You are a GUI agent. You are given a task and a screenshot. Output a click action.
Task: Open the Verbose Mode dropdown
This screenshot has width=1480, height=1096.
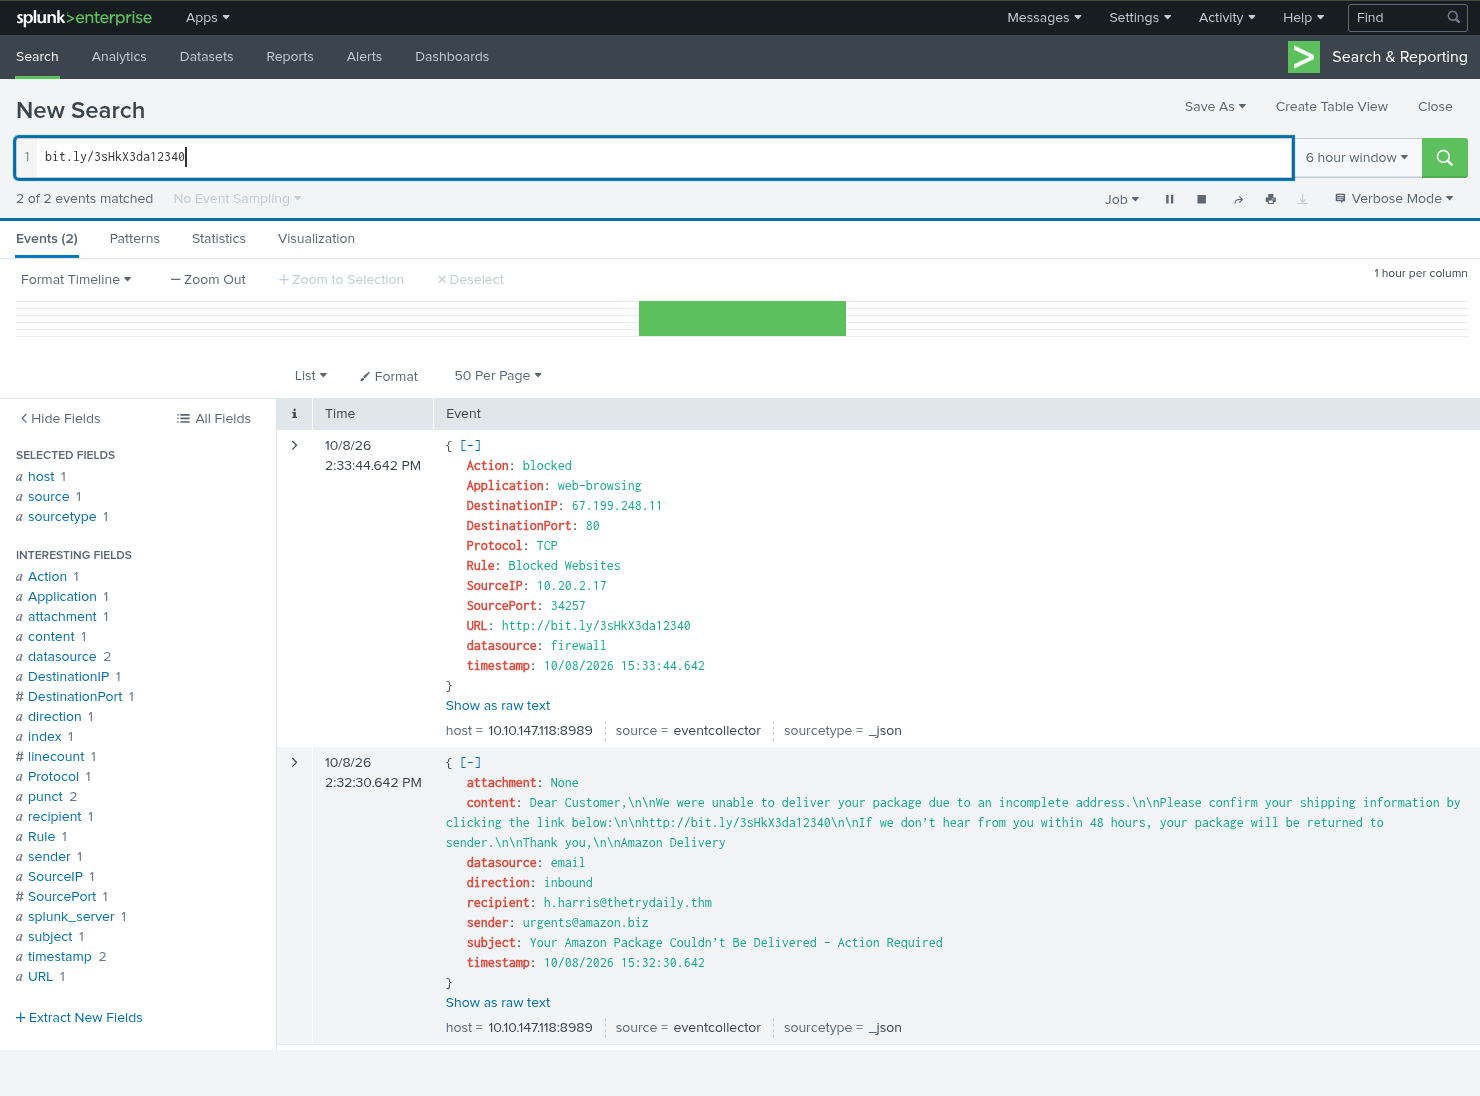(x=1394, y=199)
